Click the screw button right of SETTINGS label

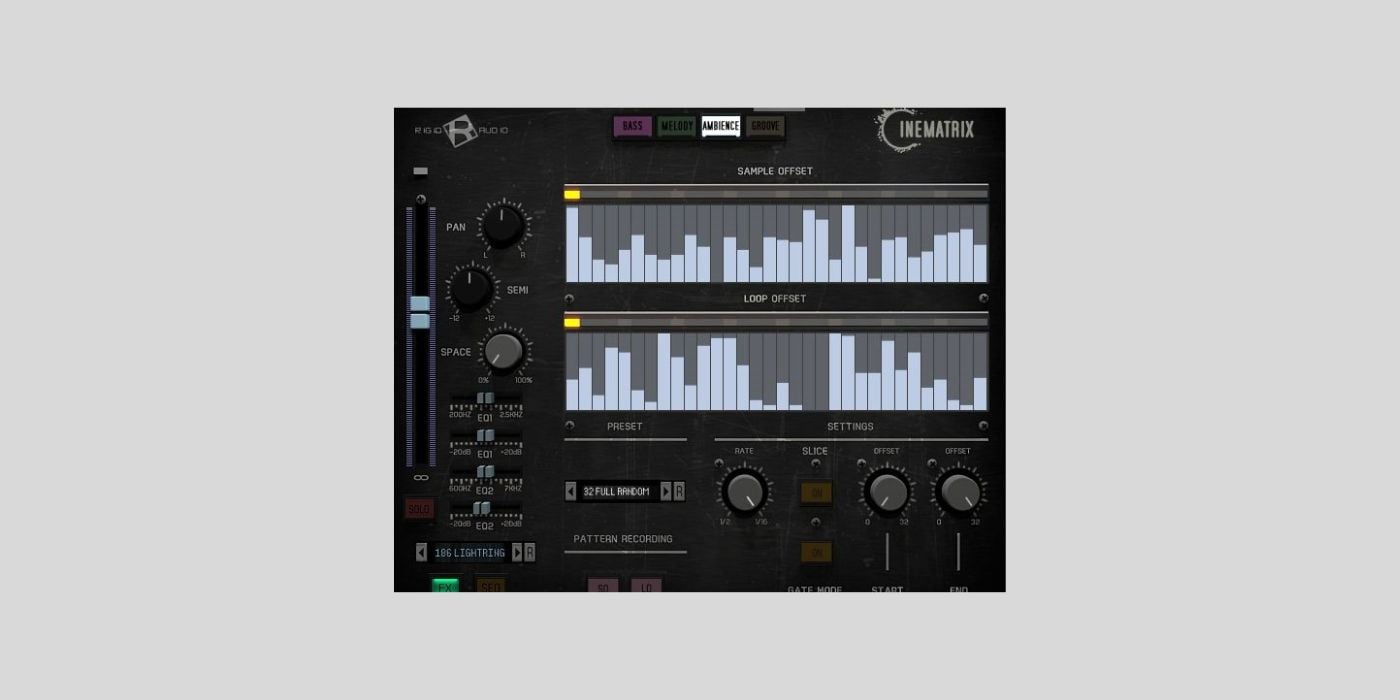[x=983, y=425]
